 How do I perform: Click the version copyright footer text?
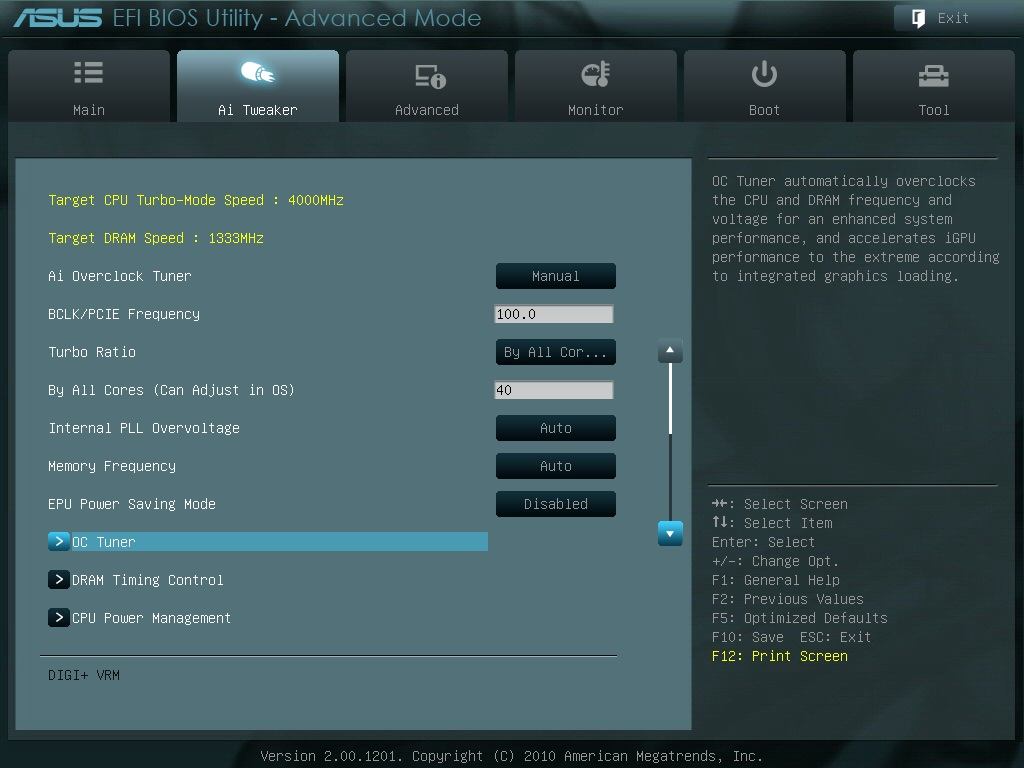tap(511, 756)
